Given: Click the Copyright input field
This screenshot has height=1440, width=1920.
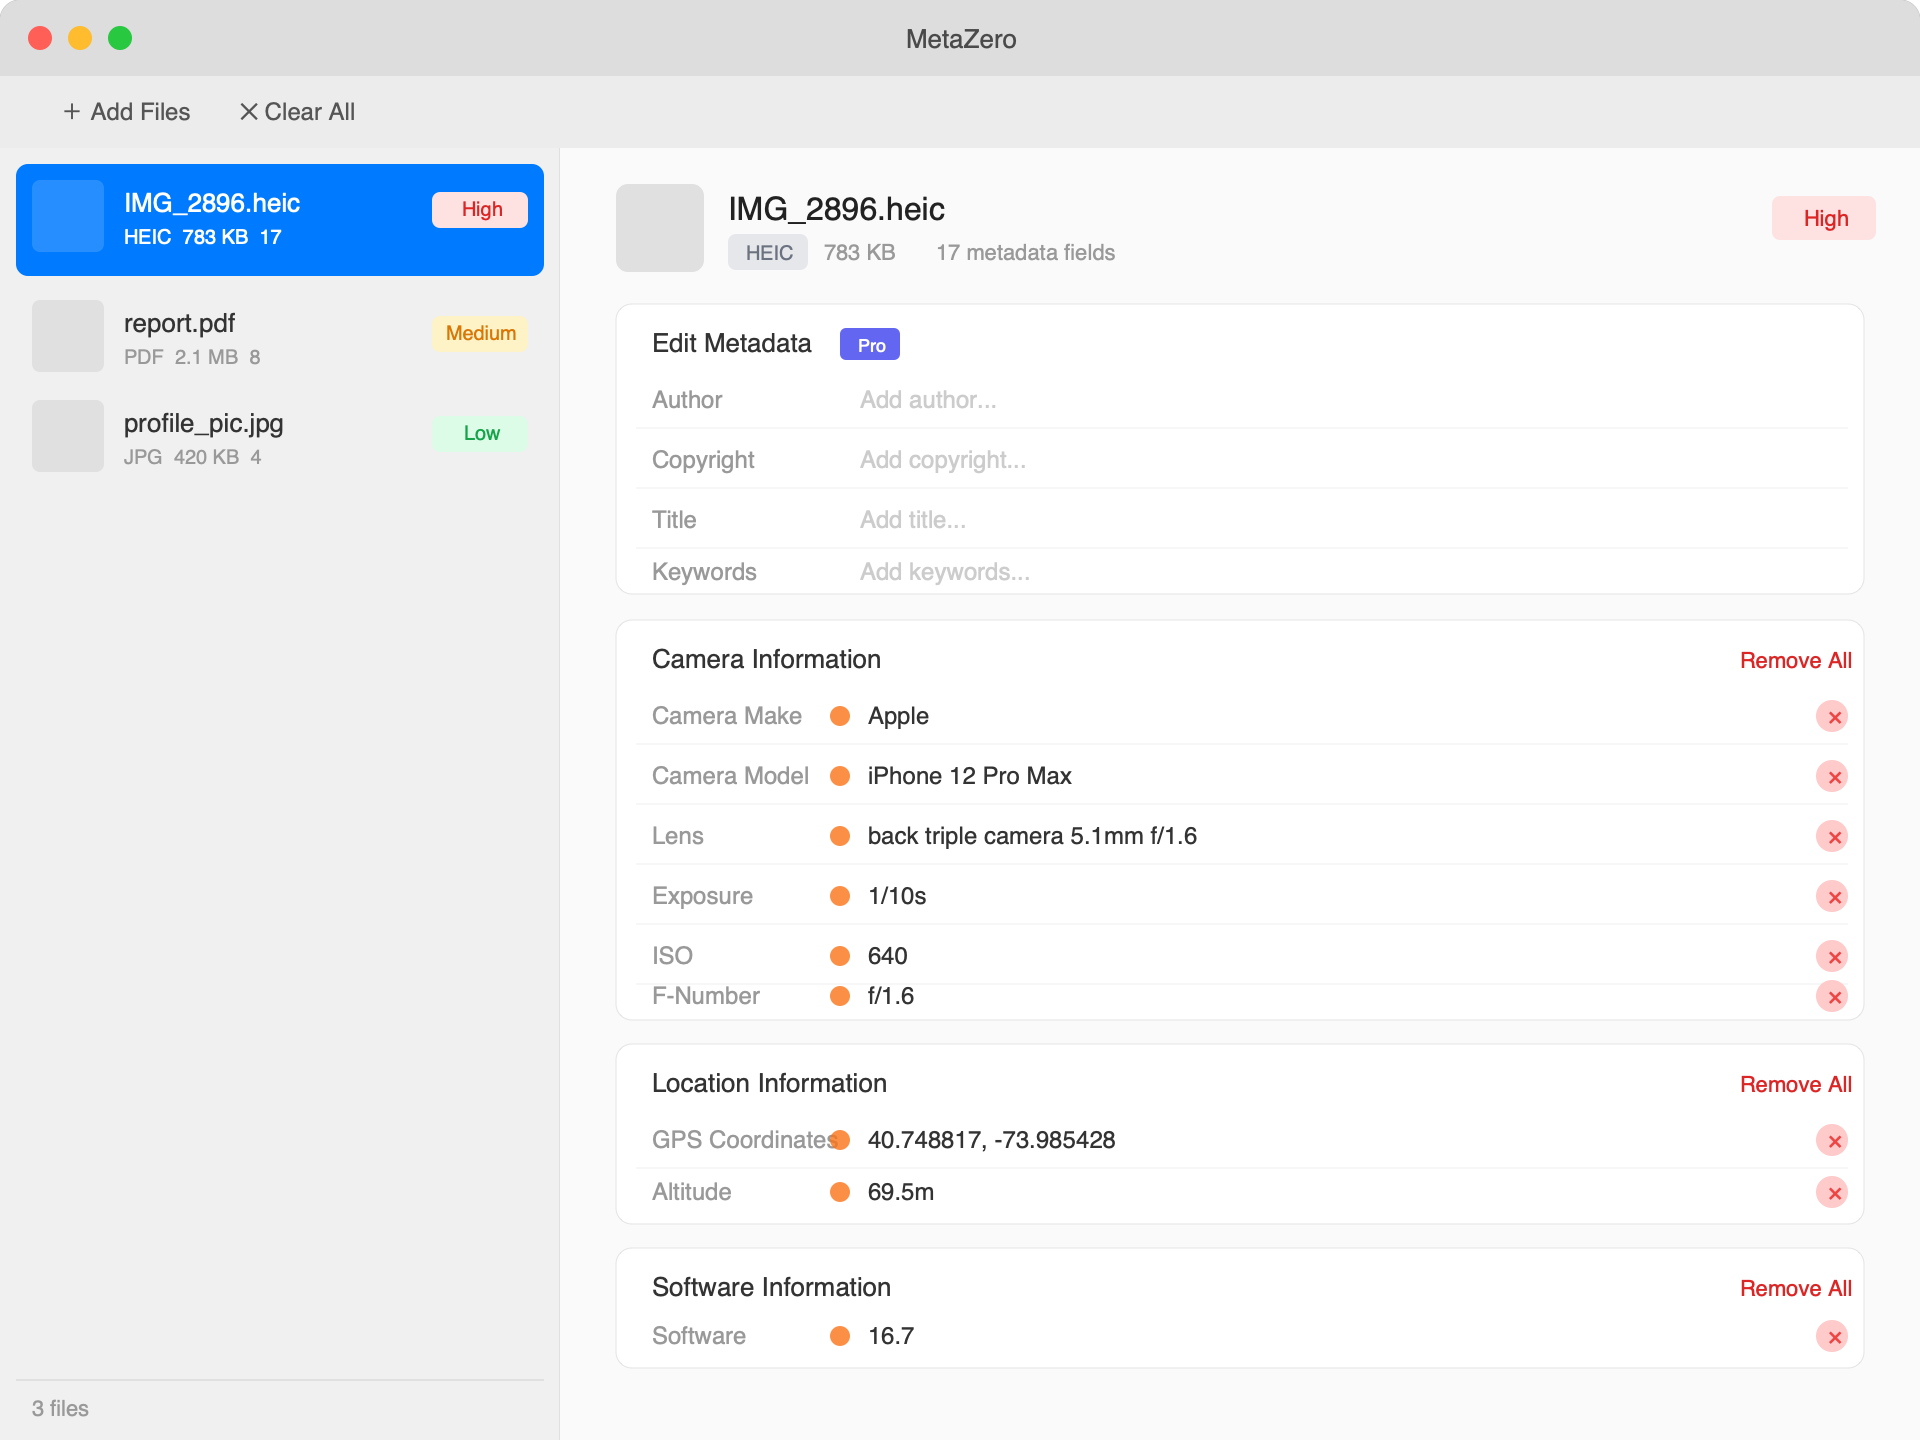Looking at the screenshot, I should 1352,460.
